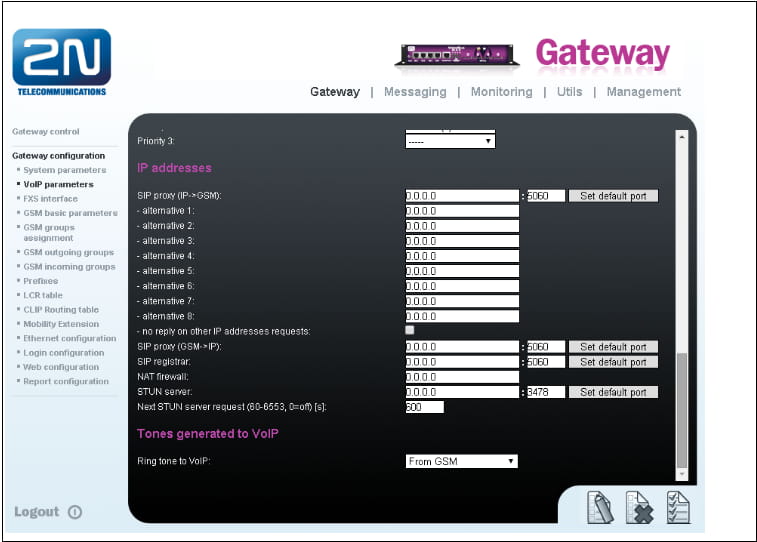
Task: Open GSM basic parameters
Action: [70, 213]
